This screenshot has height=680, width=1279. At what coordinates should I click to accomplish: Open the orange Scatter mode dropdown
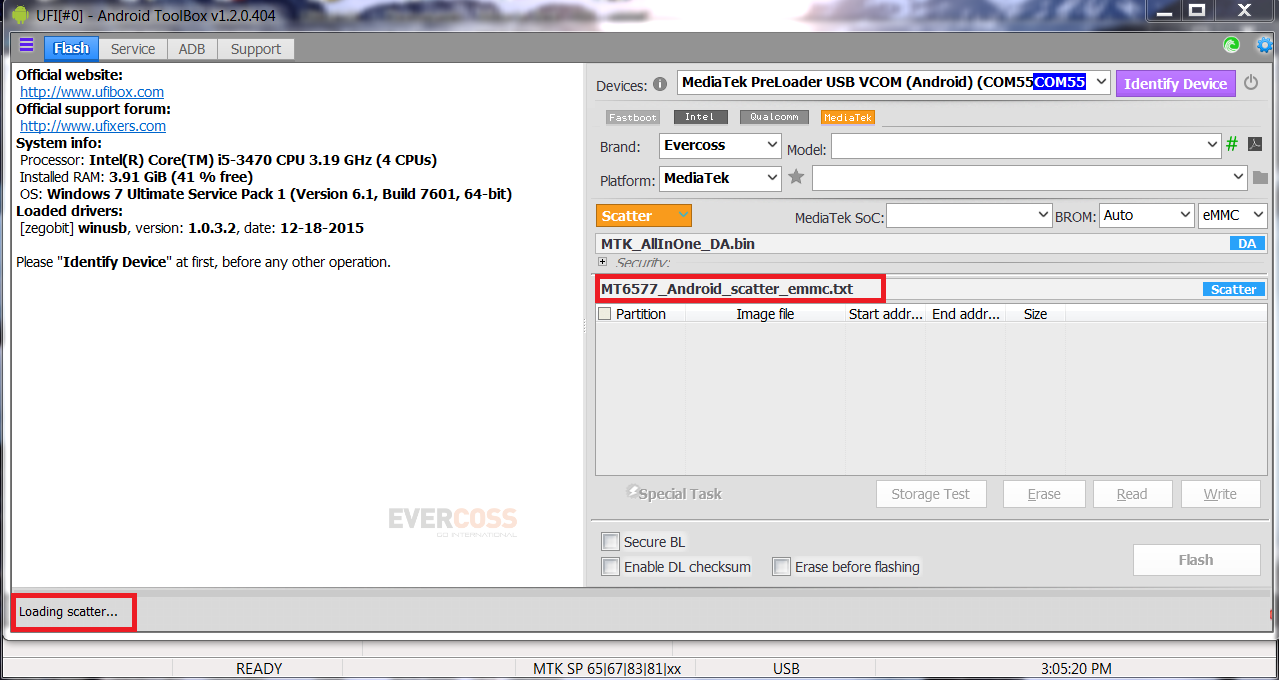click(644, 215)
